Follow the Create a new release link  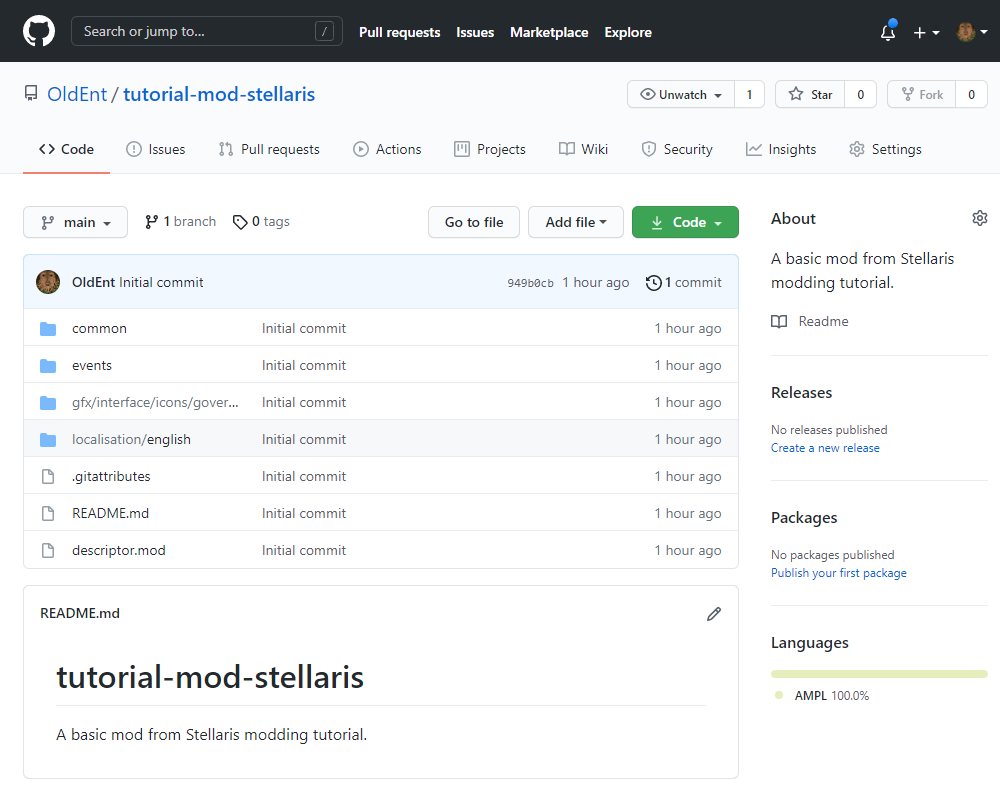click(825, 448)
